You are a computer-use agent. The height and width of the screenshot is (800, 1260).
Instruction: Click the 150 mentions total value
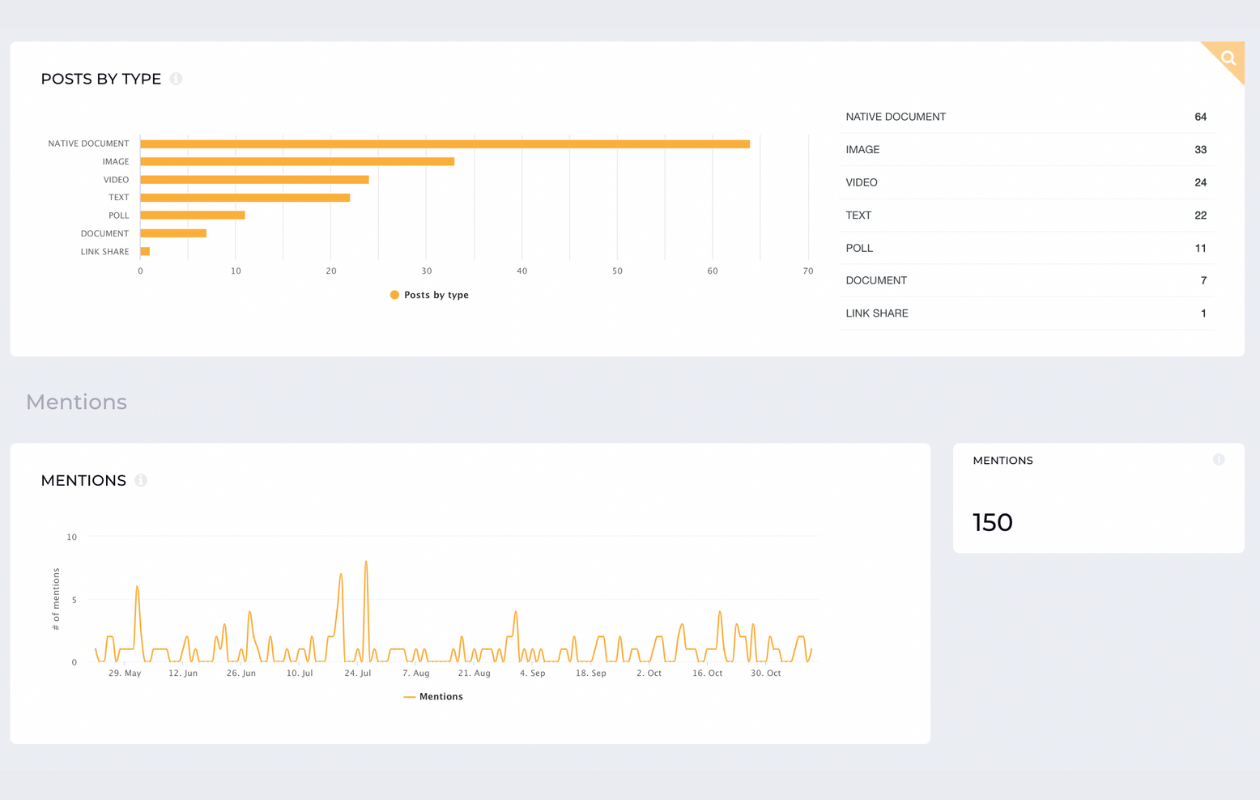coord(993,522)
